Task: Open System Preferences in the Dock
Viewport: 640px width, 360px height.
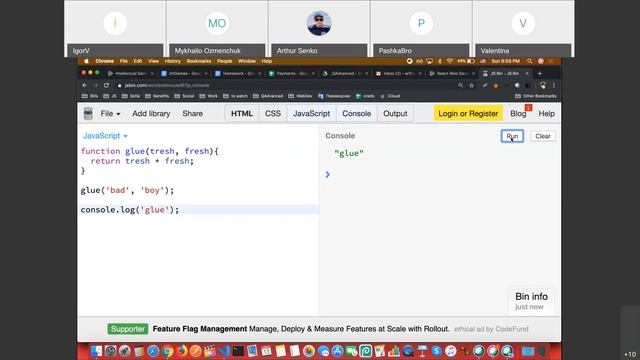Action: pyautogui.click(x=110, y=351)
